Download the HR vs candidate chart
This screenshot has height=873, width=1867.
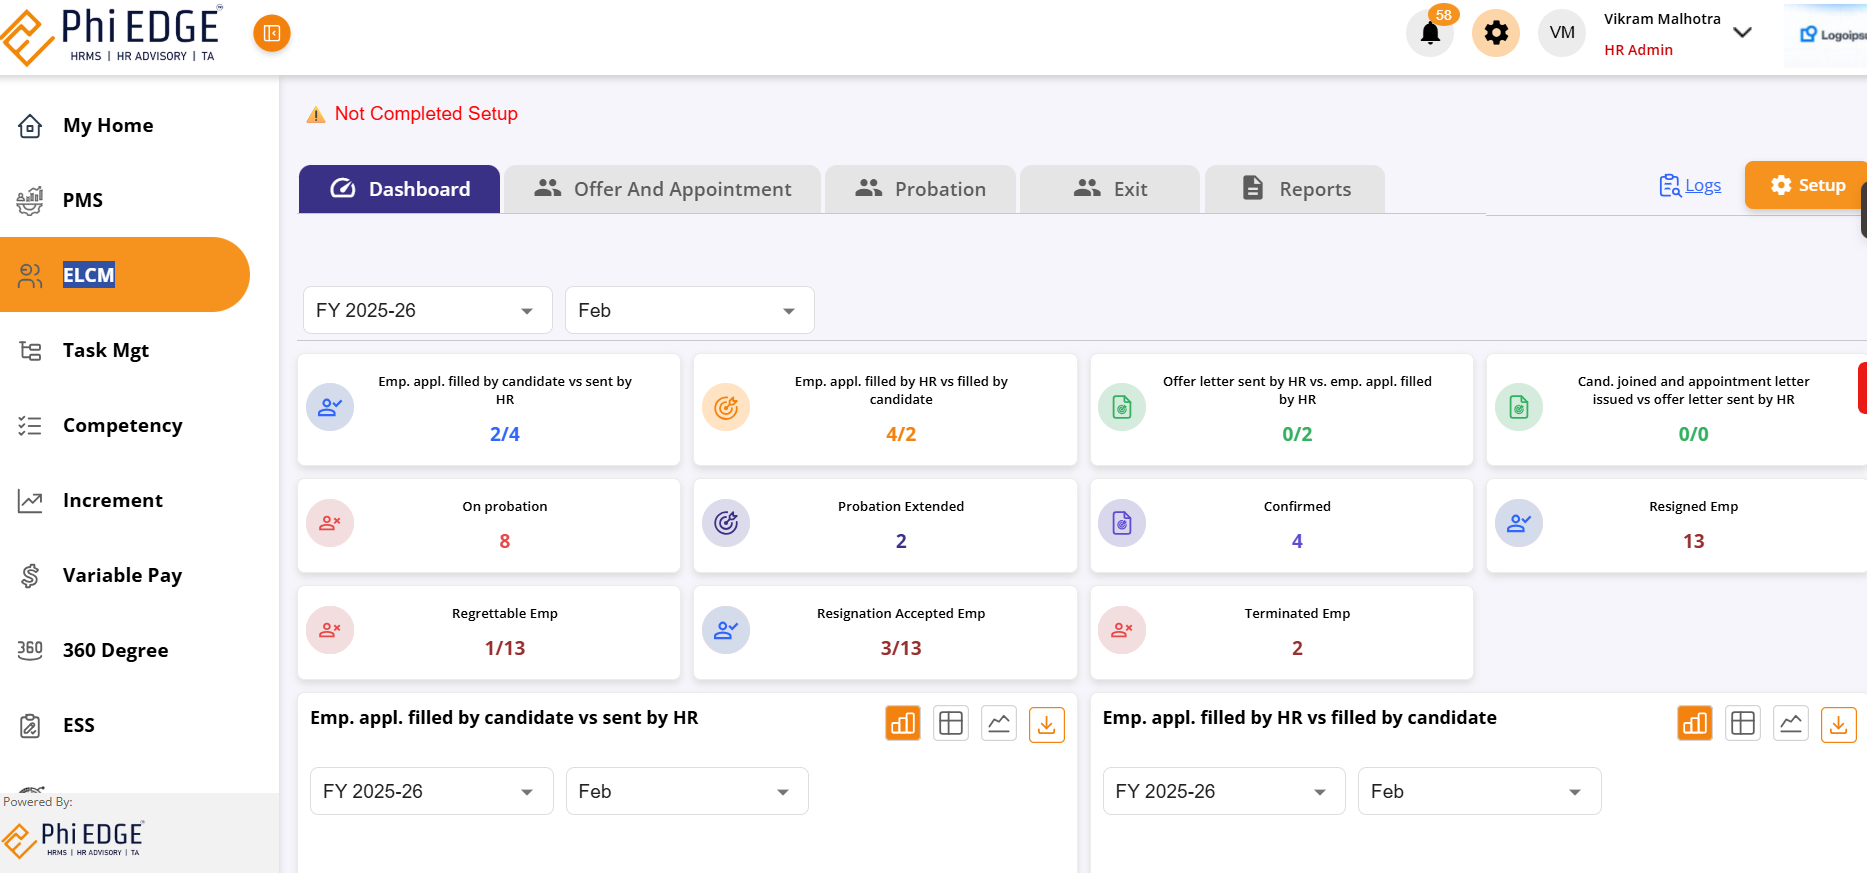[x=1838, y=723]
